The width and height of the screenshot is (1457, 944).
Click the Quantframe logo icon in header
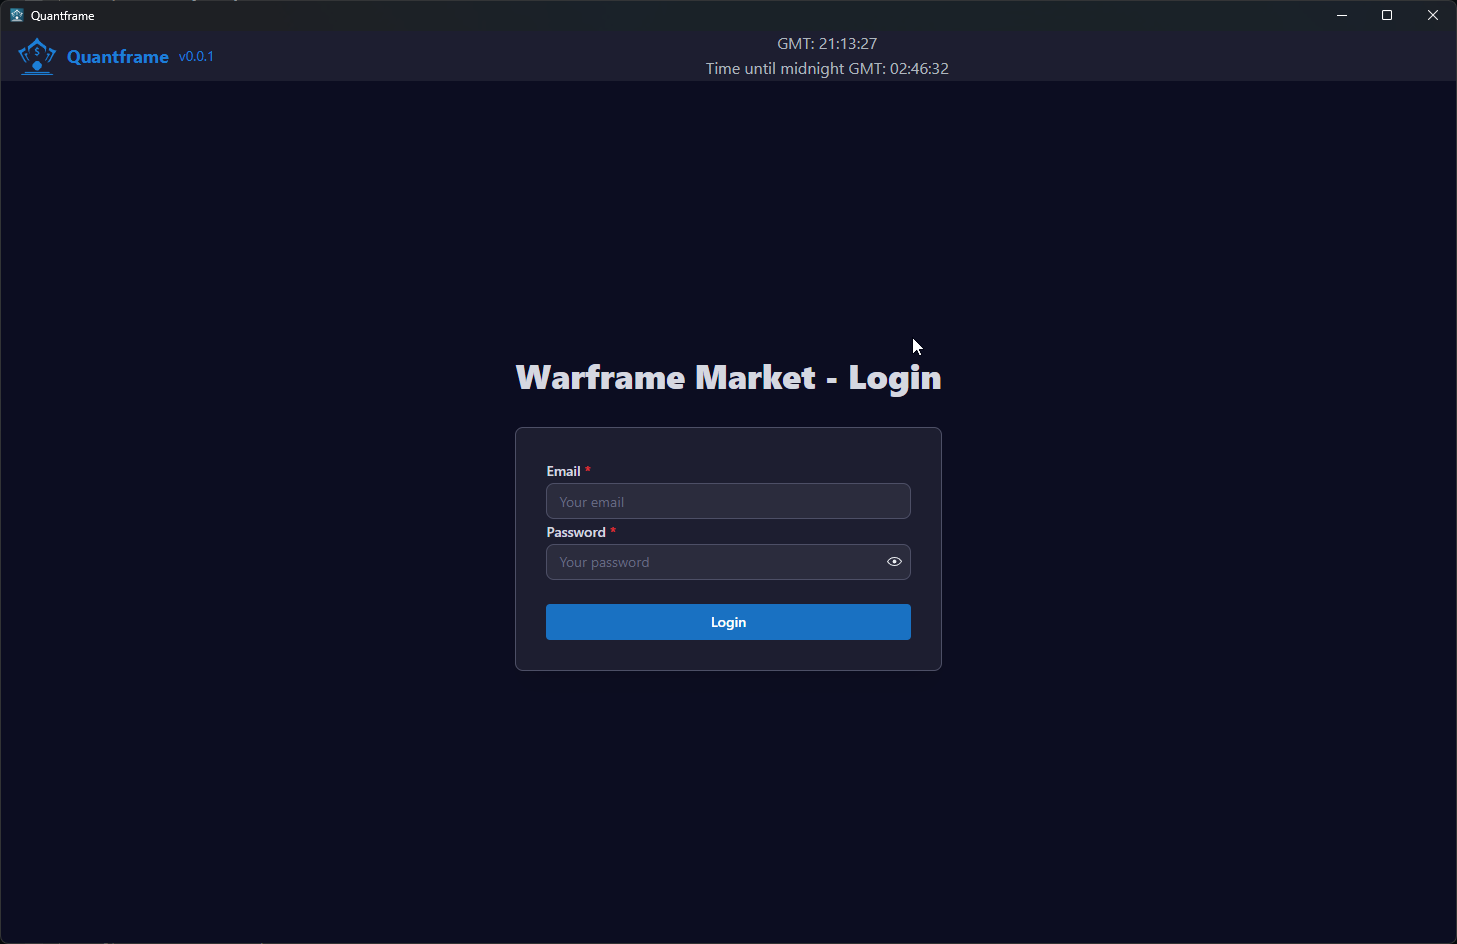37,56
